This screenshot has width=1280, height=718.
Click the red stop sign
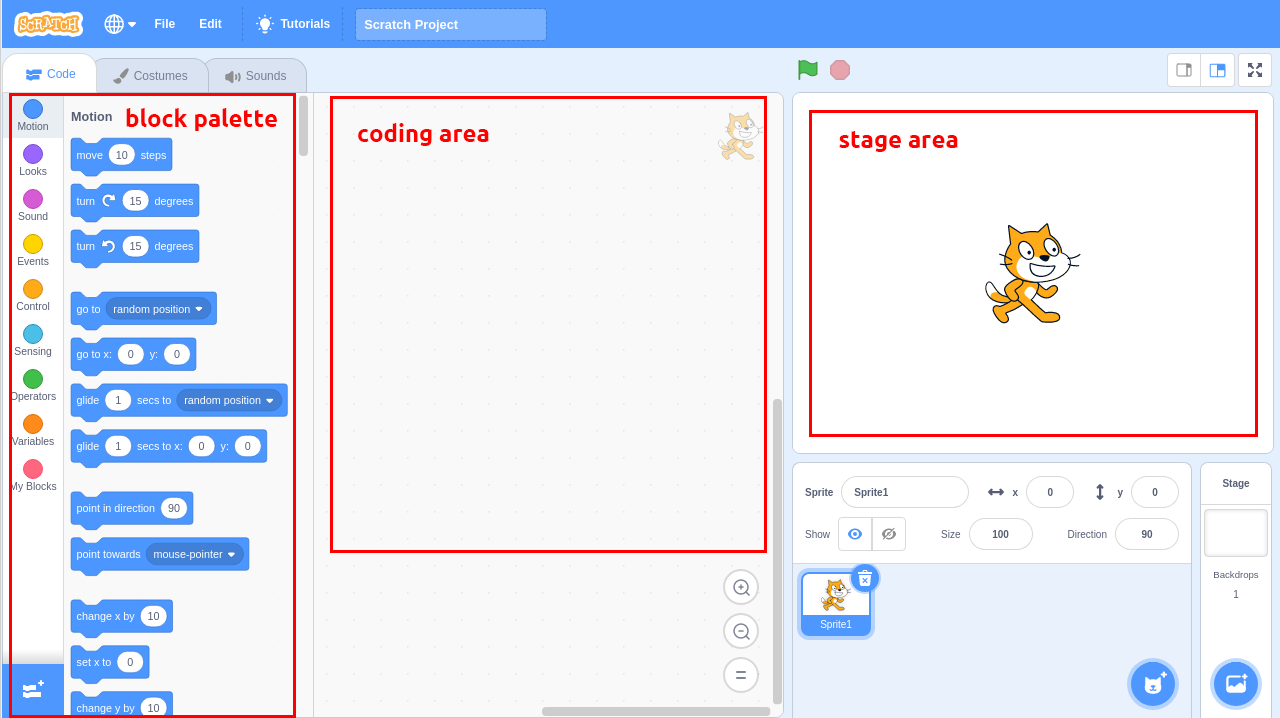[x=840, y=70]
